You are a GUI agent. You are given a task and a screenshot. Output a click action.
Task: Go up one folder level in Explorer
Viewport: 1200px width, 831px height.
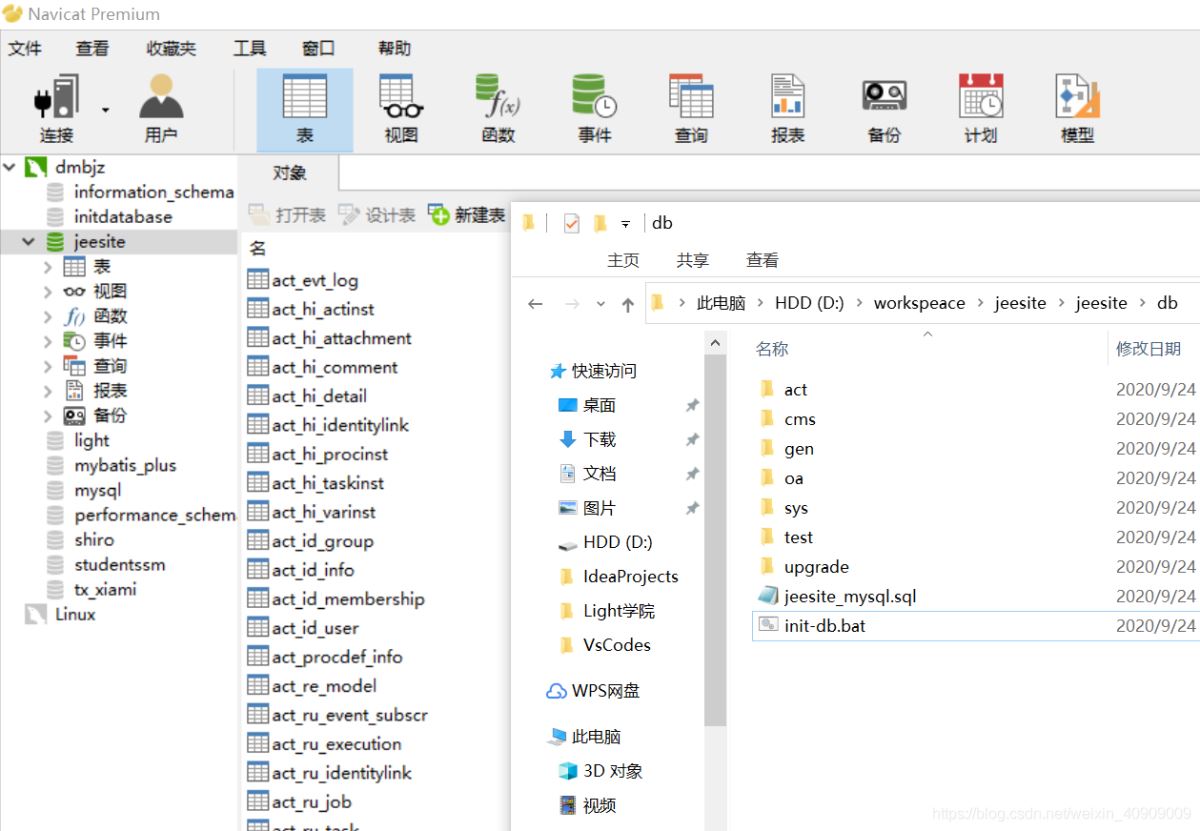[x=628, y=304]
